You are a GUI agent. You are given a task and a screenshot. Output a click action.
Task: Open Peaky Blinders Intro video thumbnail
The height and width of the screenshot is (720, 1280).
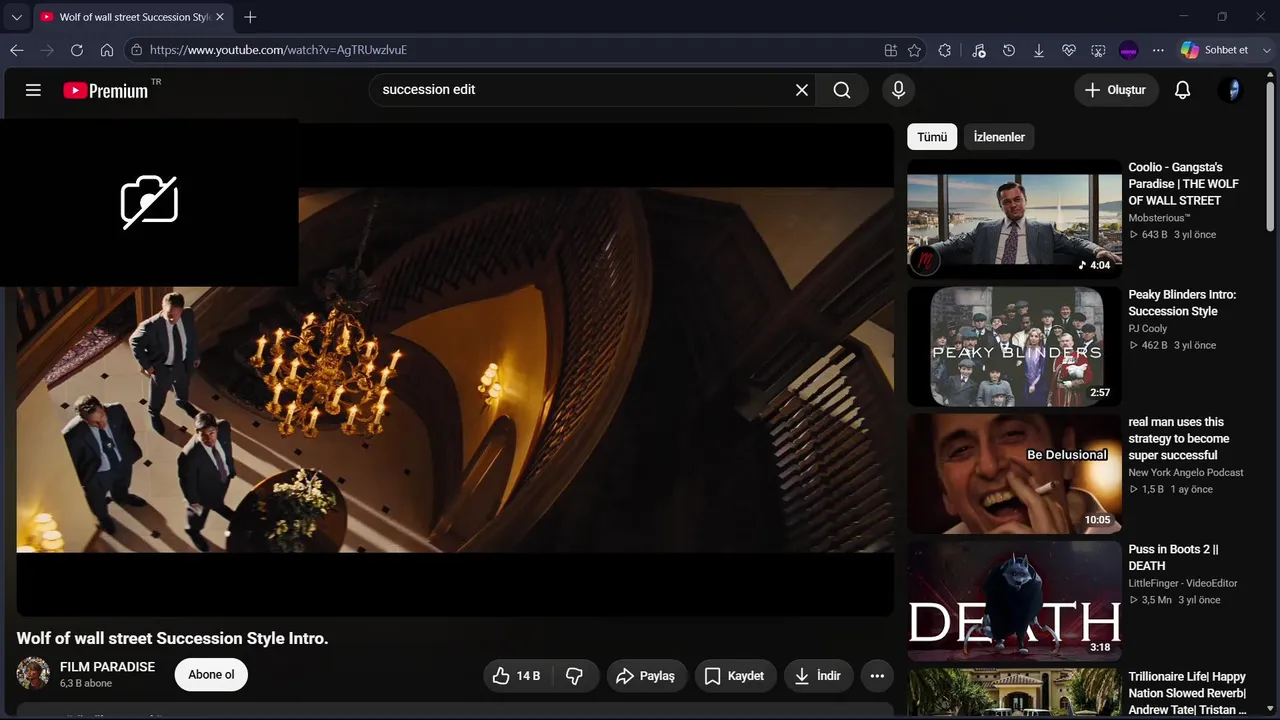[x=1014, y=347]
